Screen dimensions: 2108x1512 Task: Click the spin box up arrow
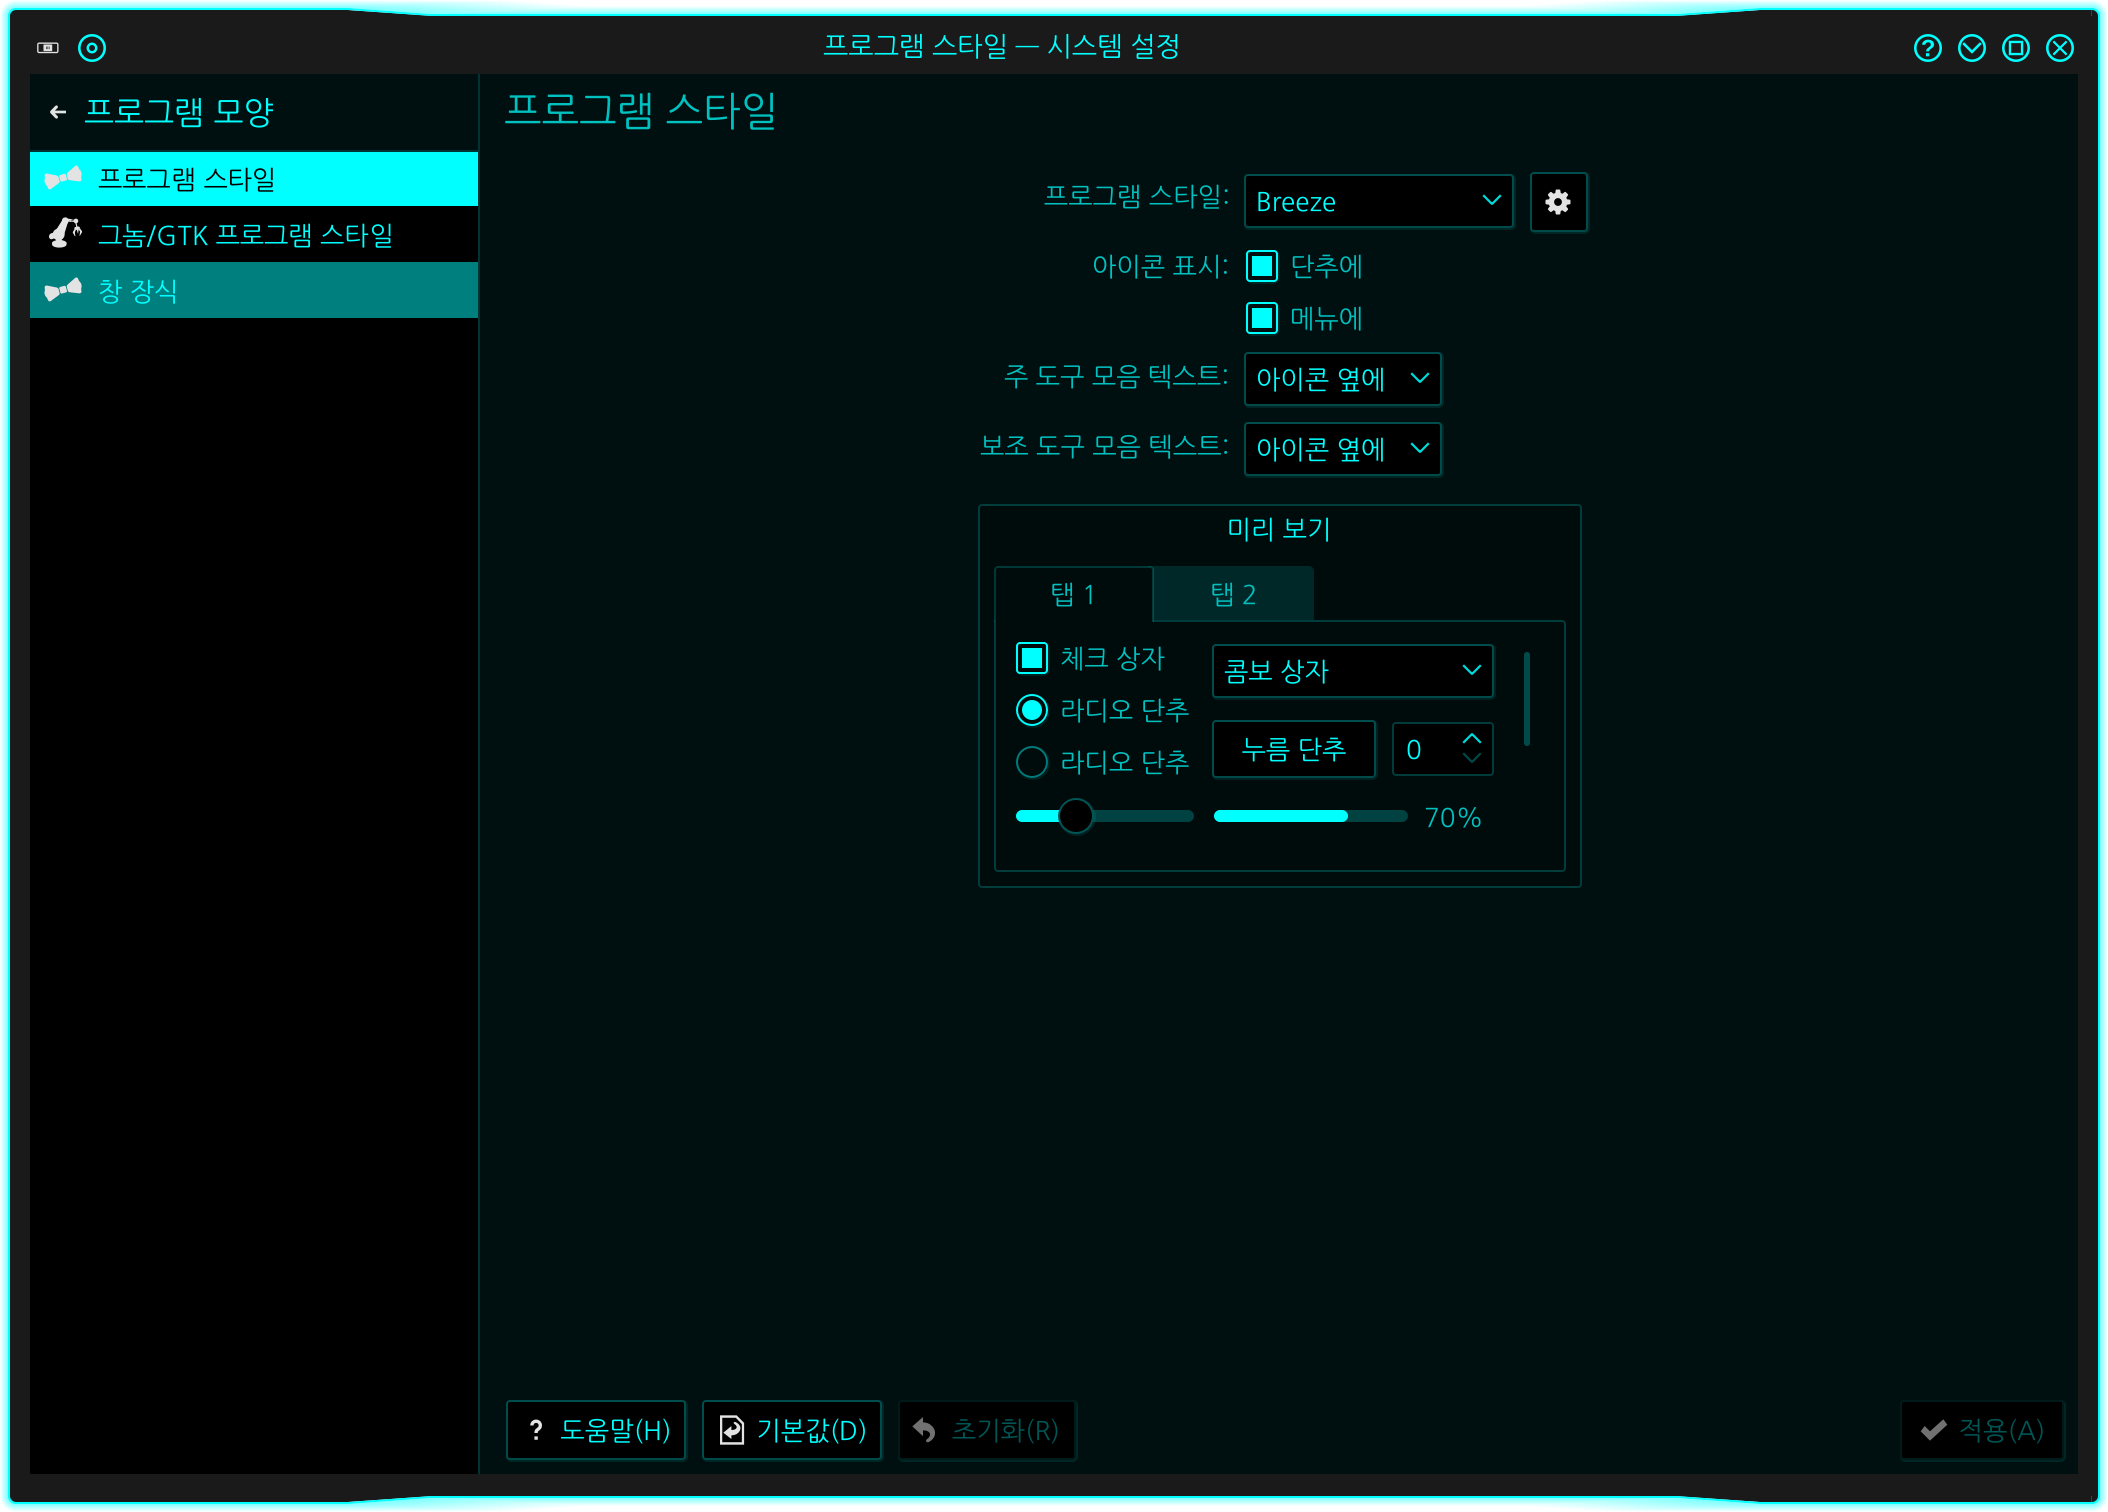tap(1471, 738)
